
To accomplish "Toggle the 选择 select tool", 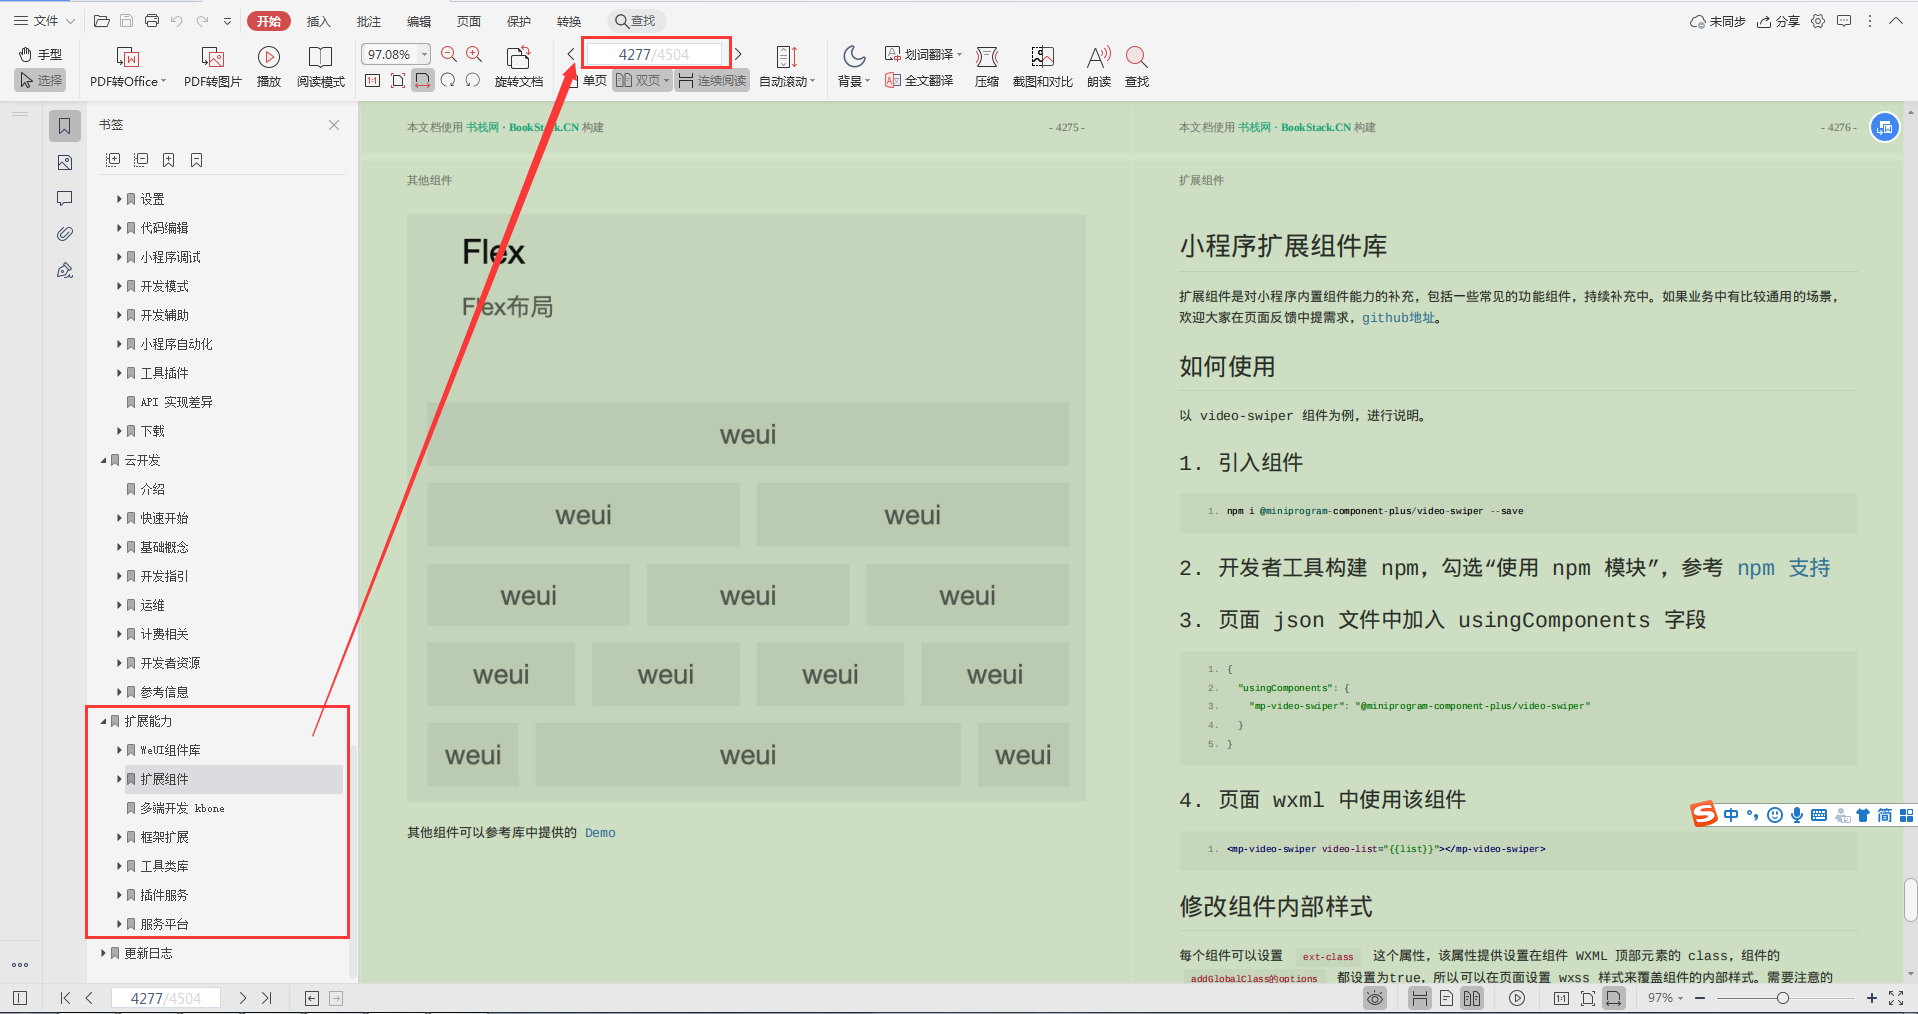I will (x=41, y=80).
